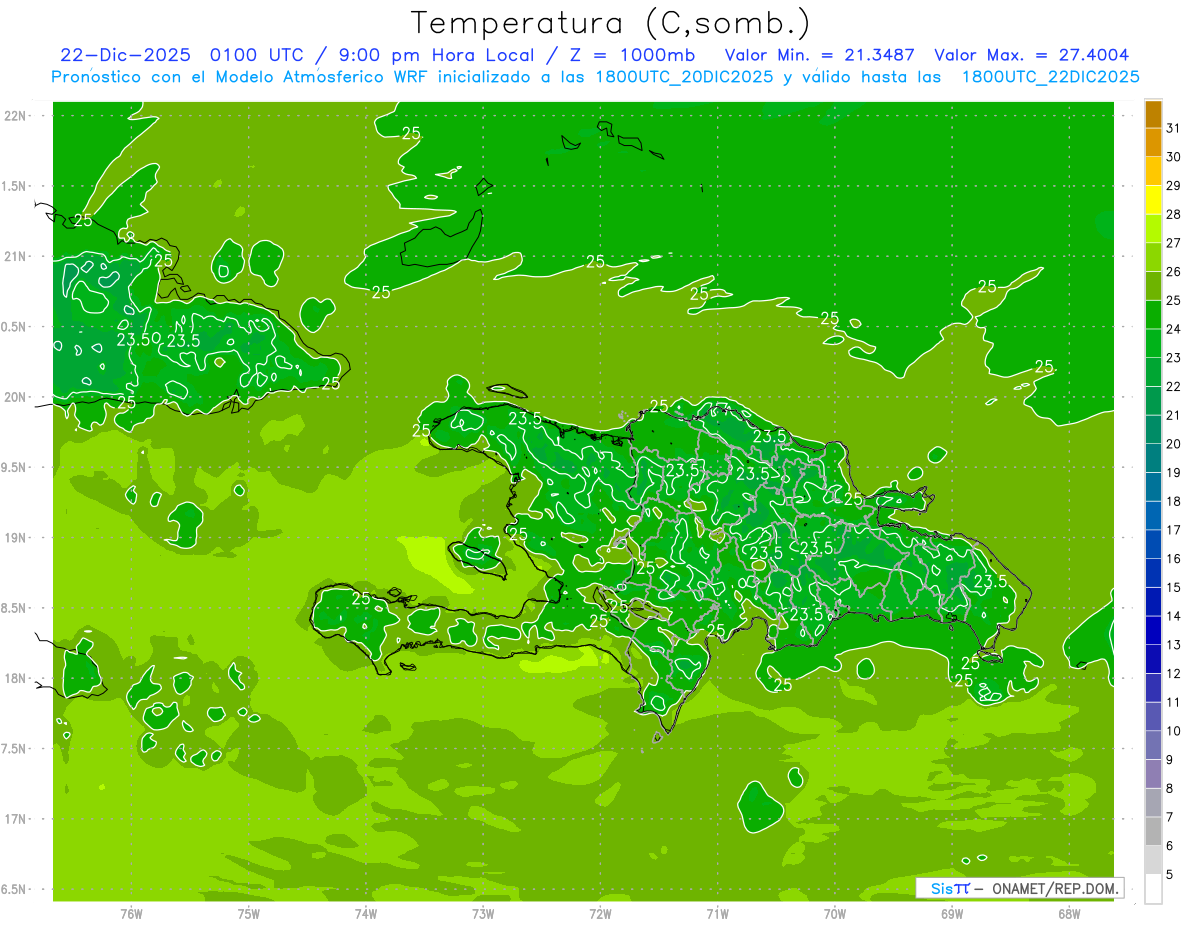
Task: Click the "68W" longitude axis label
Action: [x=1069, y=914]
